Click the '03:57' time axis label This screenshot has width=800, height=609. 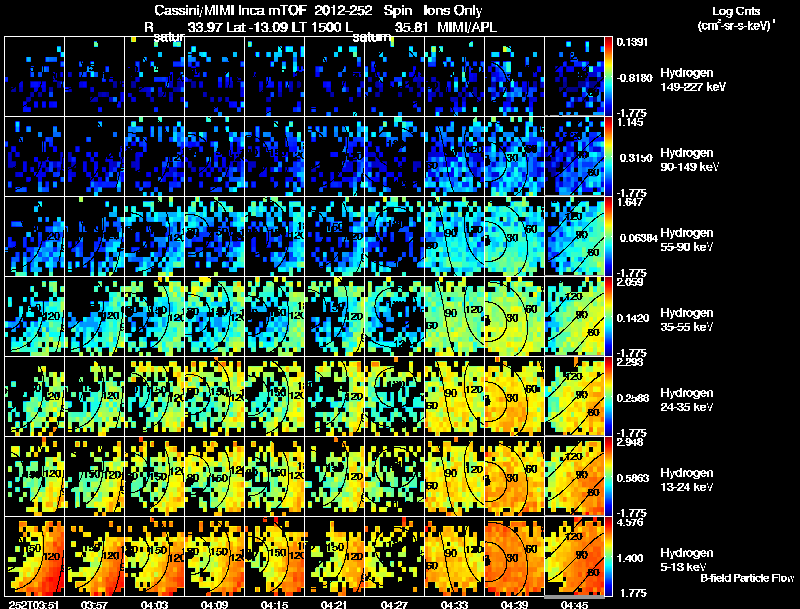[x=94, y=604]
